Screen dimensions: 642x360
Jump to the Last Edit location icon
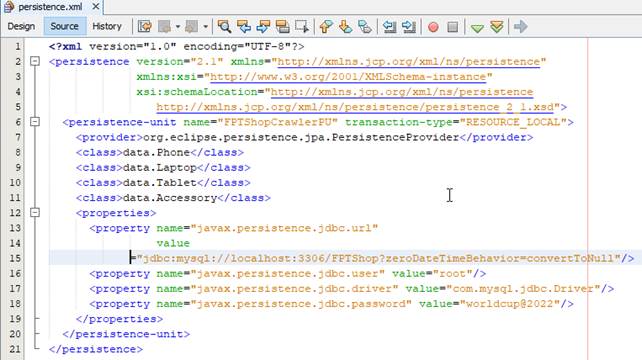144,27
